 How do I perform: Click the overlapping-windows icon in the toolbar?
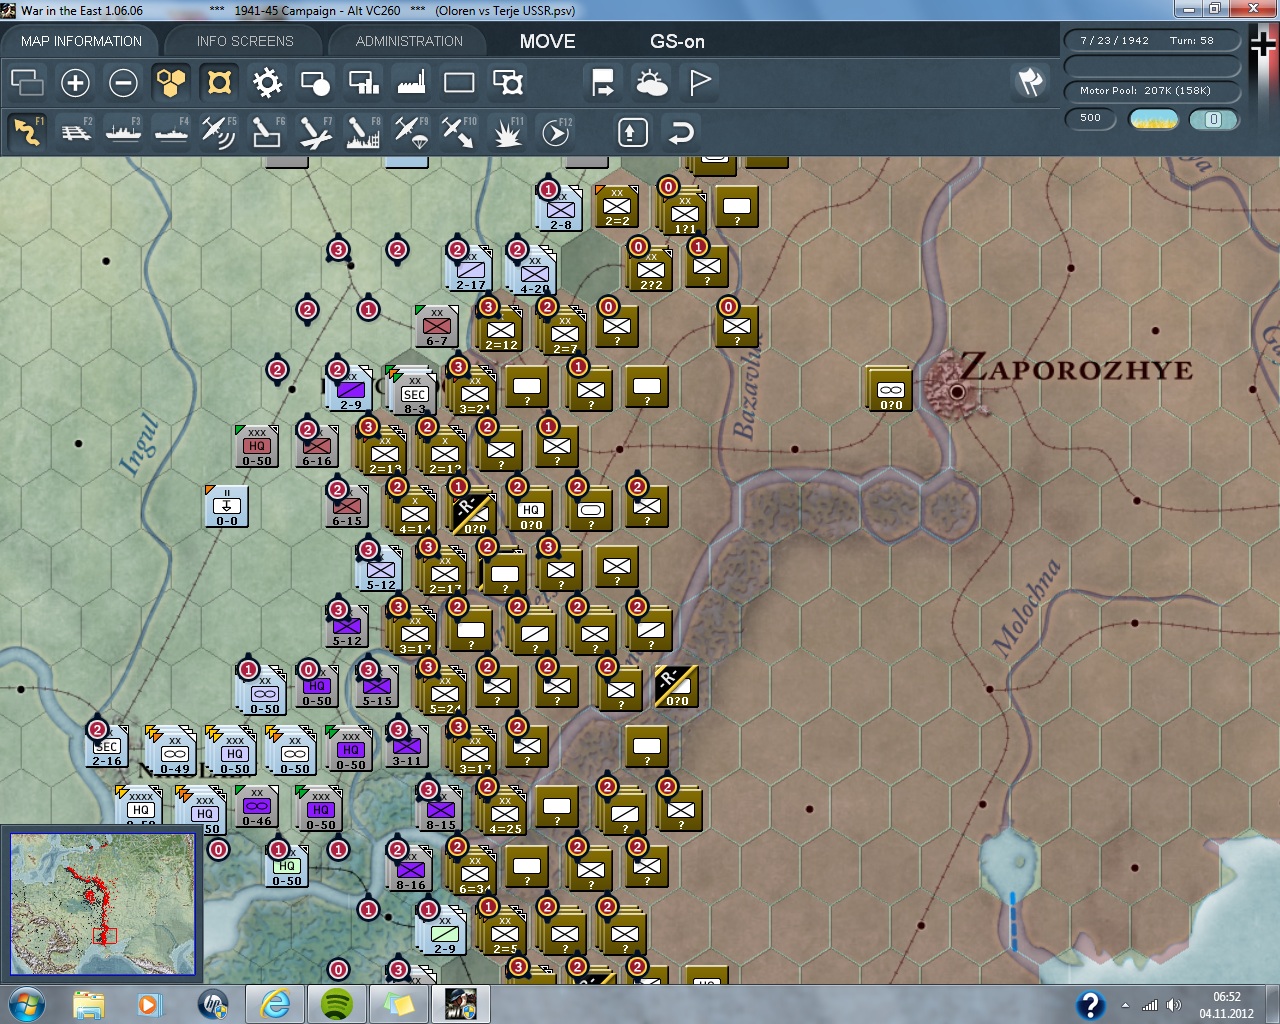click(27, 82)
